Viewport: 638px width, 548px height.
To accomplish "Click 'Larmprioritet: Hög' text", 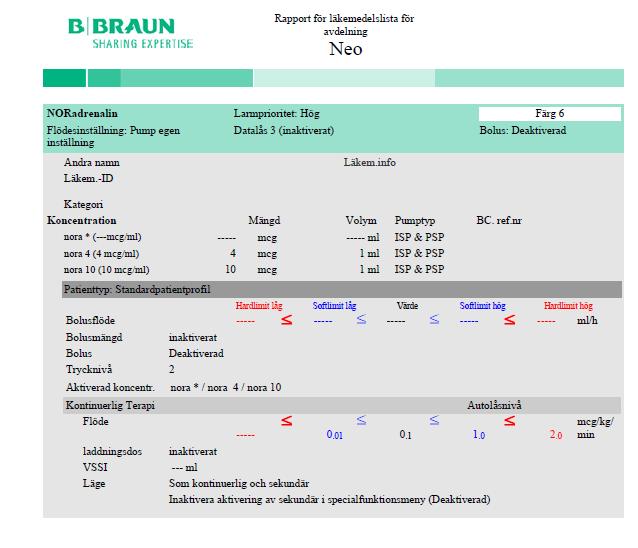I will coord(277,114).
